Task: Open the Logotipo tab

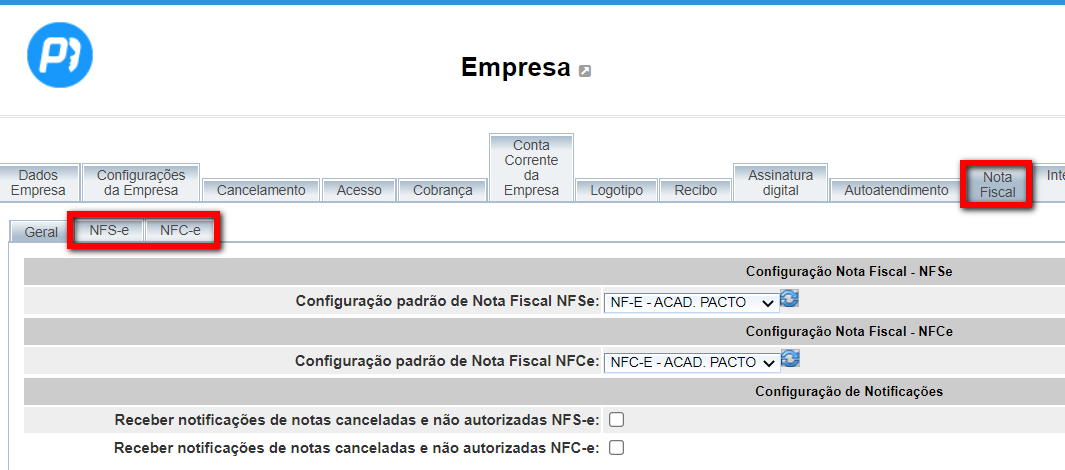Action: [617, 190]
